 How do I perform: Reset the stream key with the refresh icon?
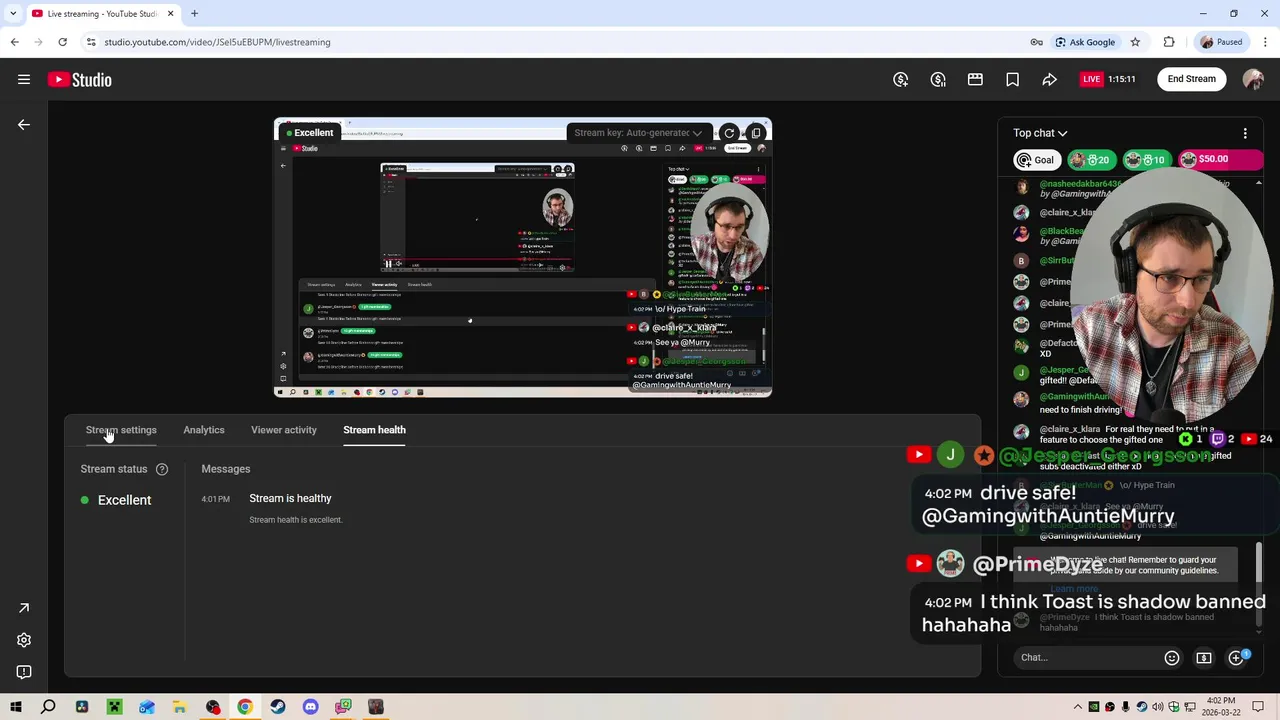pos(729,133)
